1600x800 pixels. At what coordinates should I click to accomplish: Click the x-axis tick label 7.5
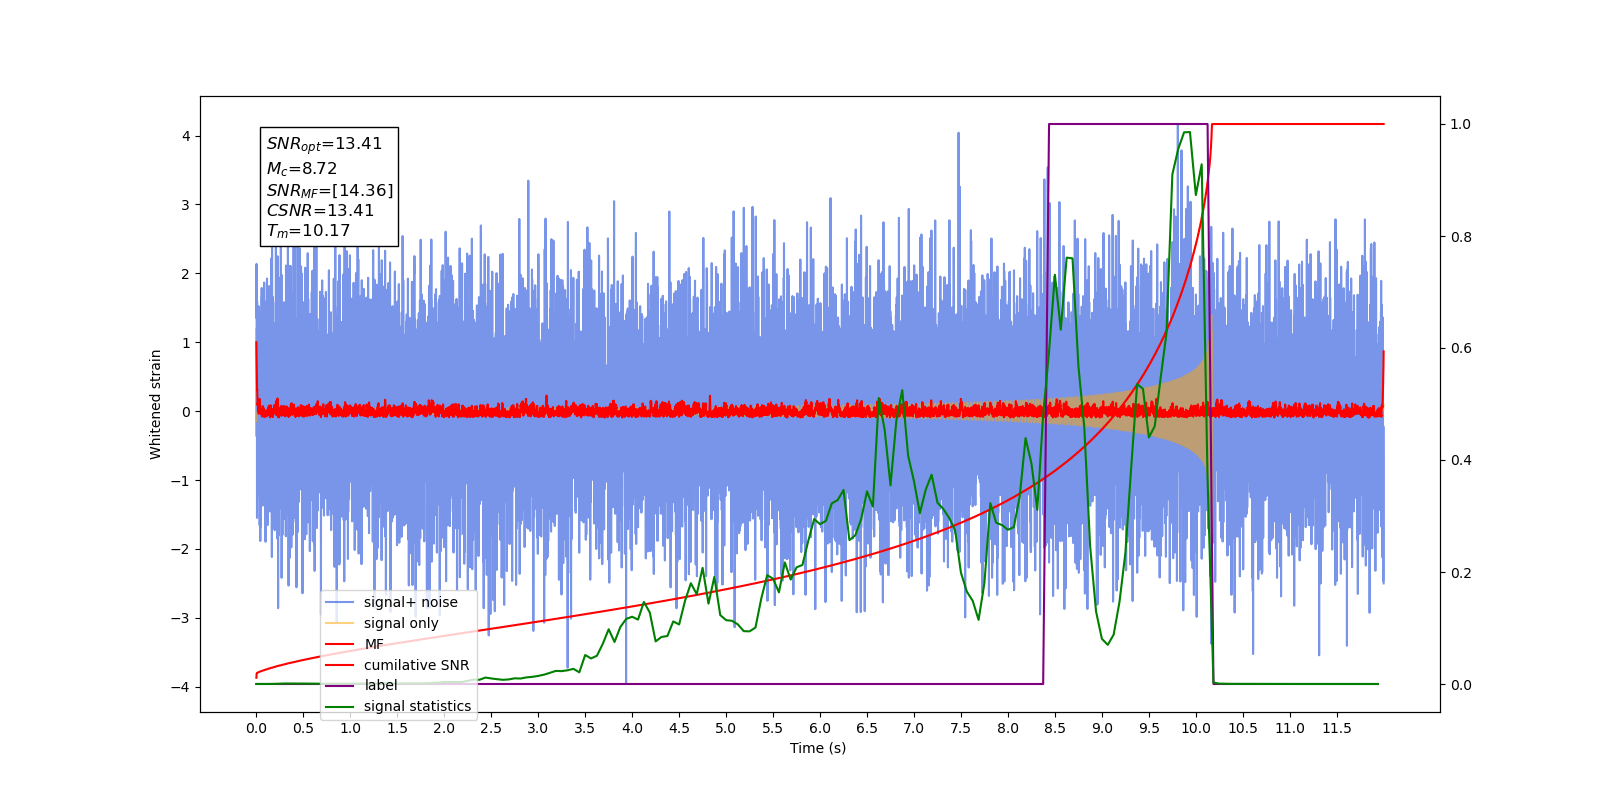tap(961, 728)
